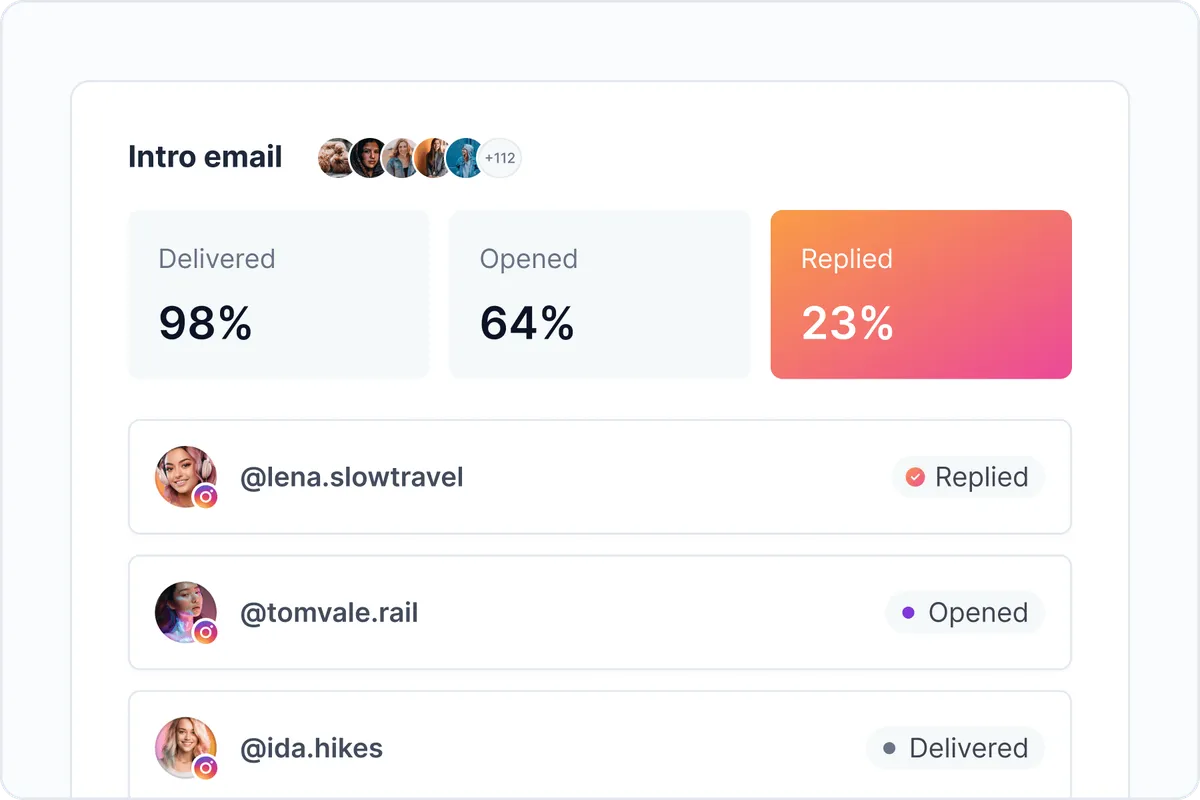Viewport: 1200px width, 800px height.
Task: Click the Instagram badge on tomvale.rail avatar
Action: click(x=205, y=631)
